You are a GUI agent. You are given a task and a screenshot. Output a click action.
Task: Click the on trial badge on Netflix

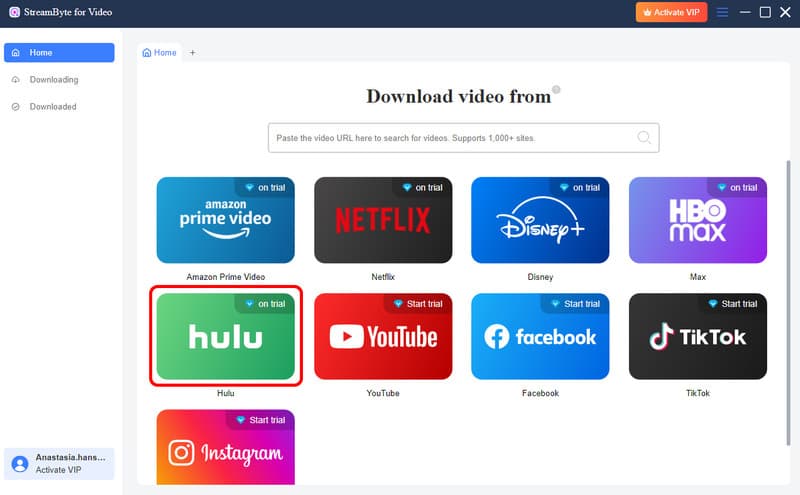tap(422, 187)
